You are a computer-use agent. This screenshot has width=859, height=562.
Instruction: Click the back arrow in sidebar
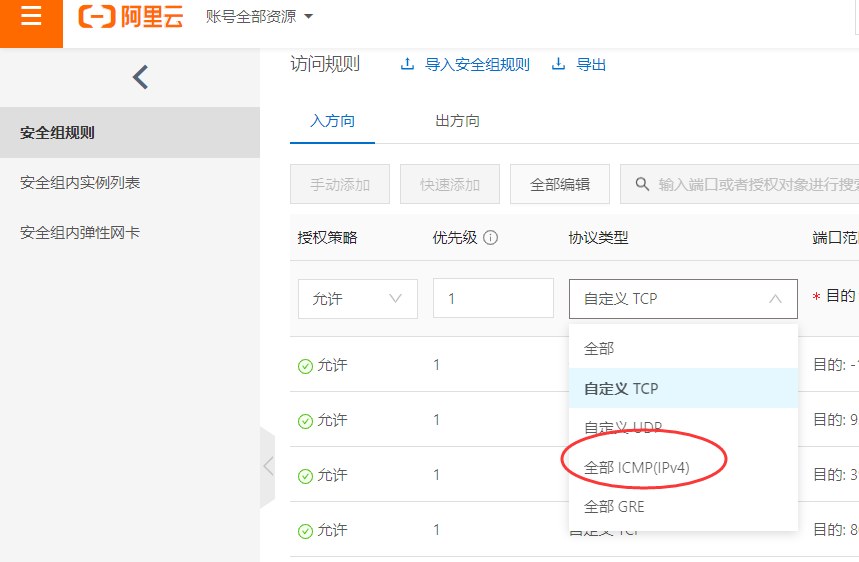point(140,77)
